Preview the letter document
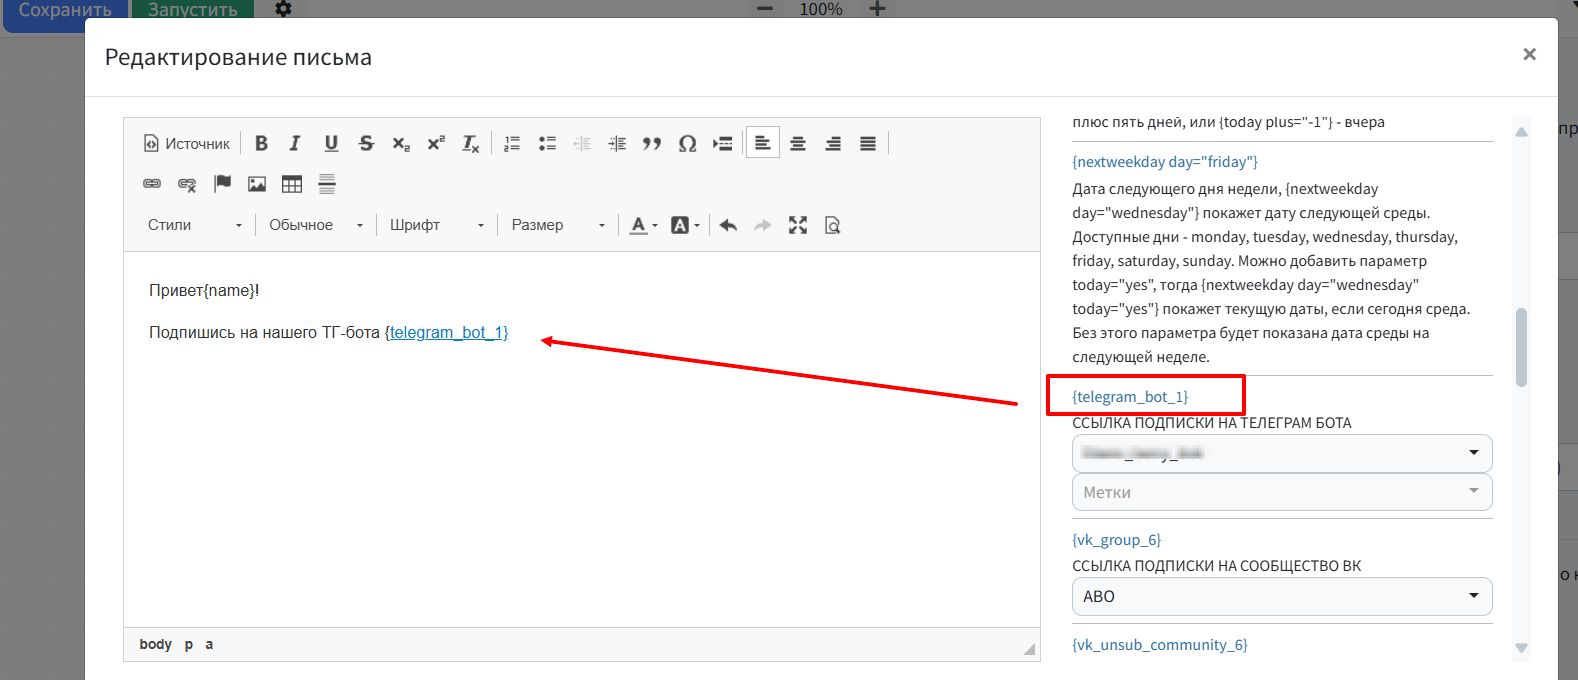Screen dimensions: 1578x680 click(832, 225)
